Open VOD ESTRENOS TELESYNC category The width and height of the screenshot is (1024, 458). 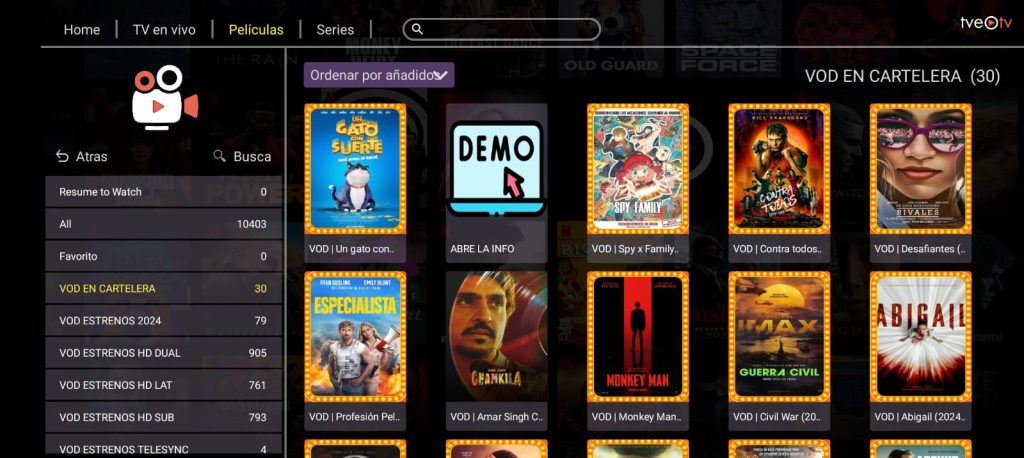tap(163, 446)
